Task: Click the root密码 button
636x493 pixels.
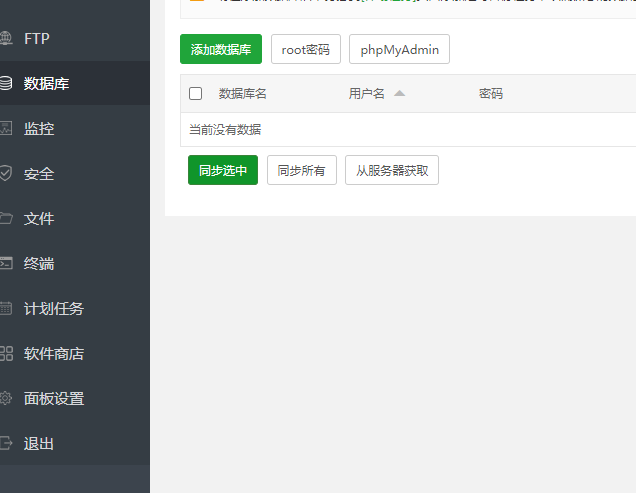Action: [305, 49]
